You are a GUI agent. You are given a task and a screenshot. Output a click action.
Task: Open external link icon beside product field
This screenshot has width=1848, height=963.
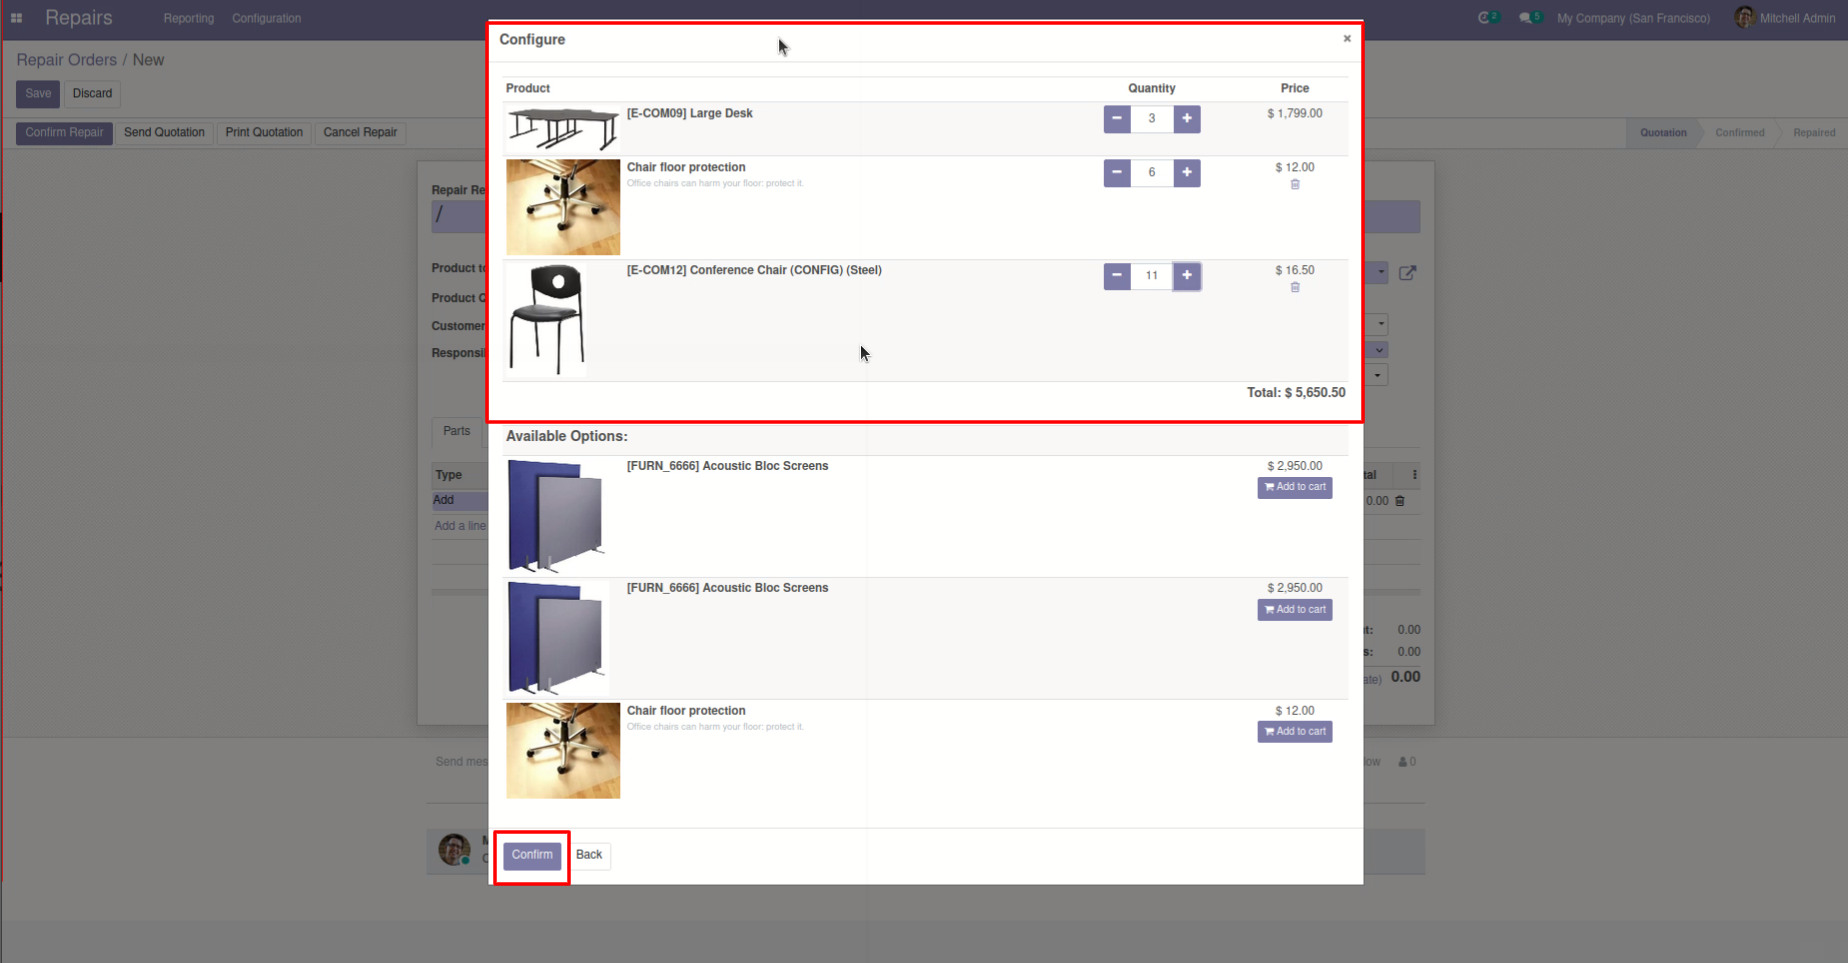click(1407, 273)
